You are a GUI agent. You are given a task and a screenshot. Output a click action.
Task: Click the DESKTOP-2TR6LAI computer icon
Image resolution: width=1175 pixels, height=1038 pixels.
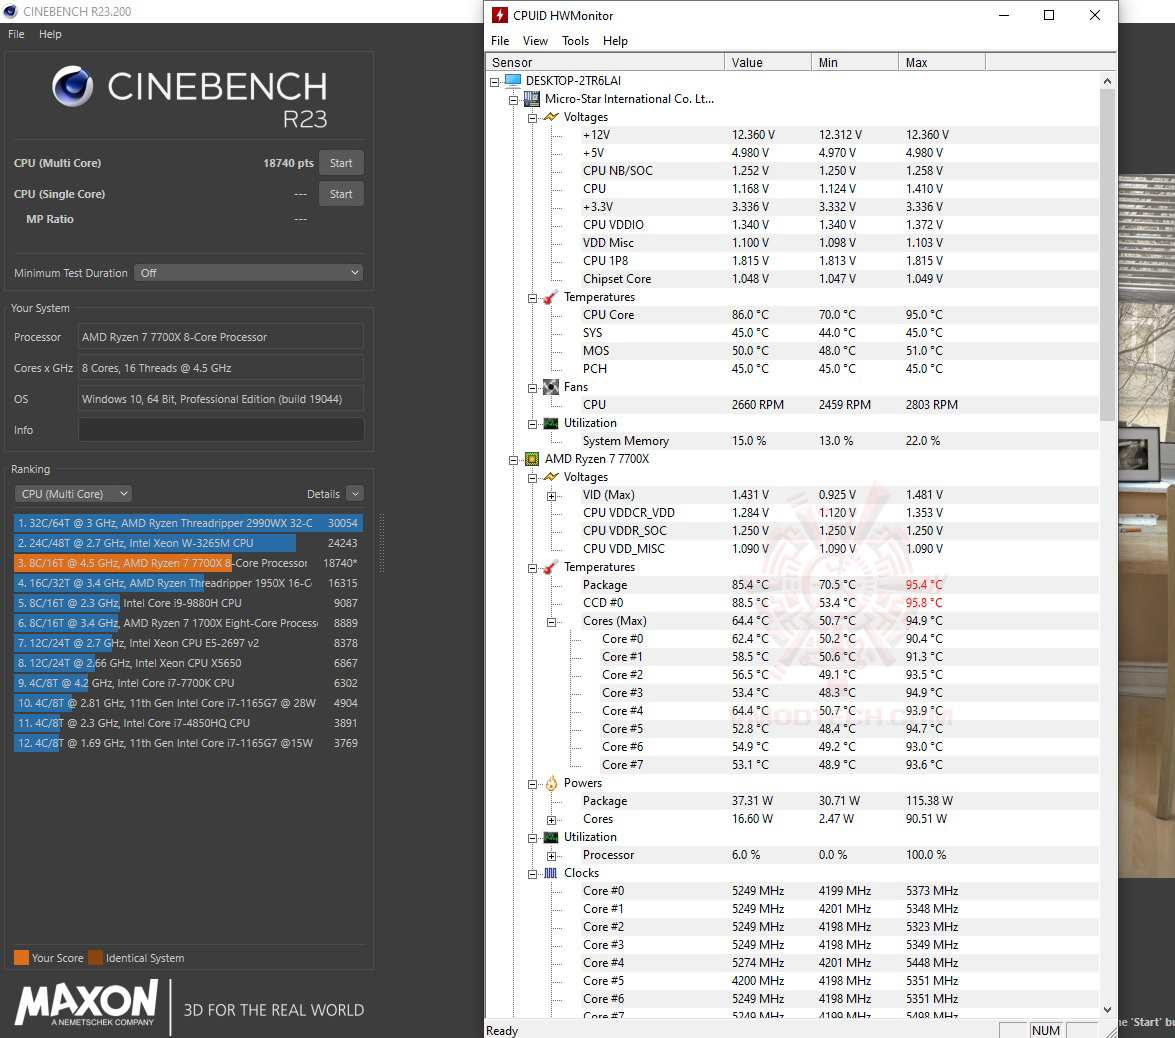(513, 80)
